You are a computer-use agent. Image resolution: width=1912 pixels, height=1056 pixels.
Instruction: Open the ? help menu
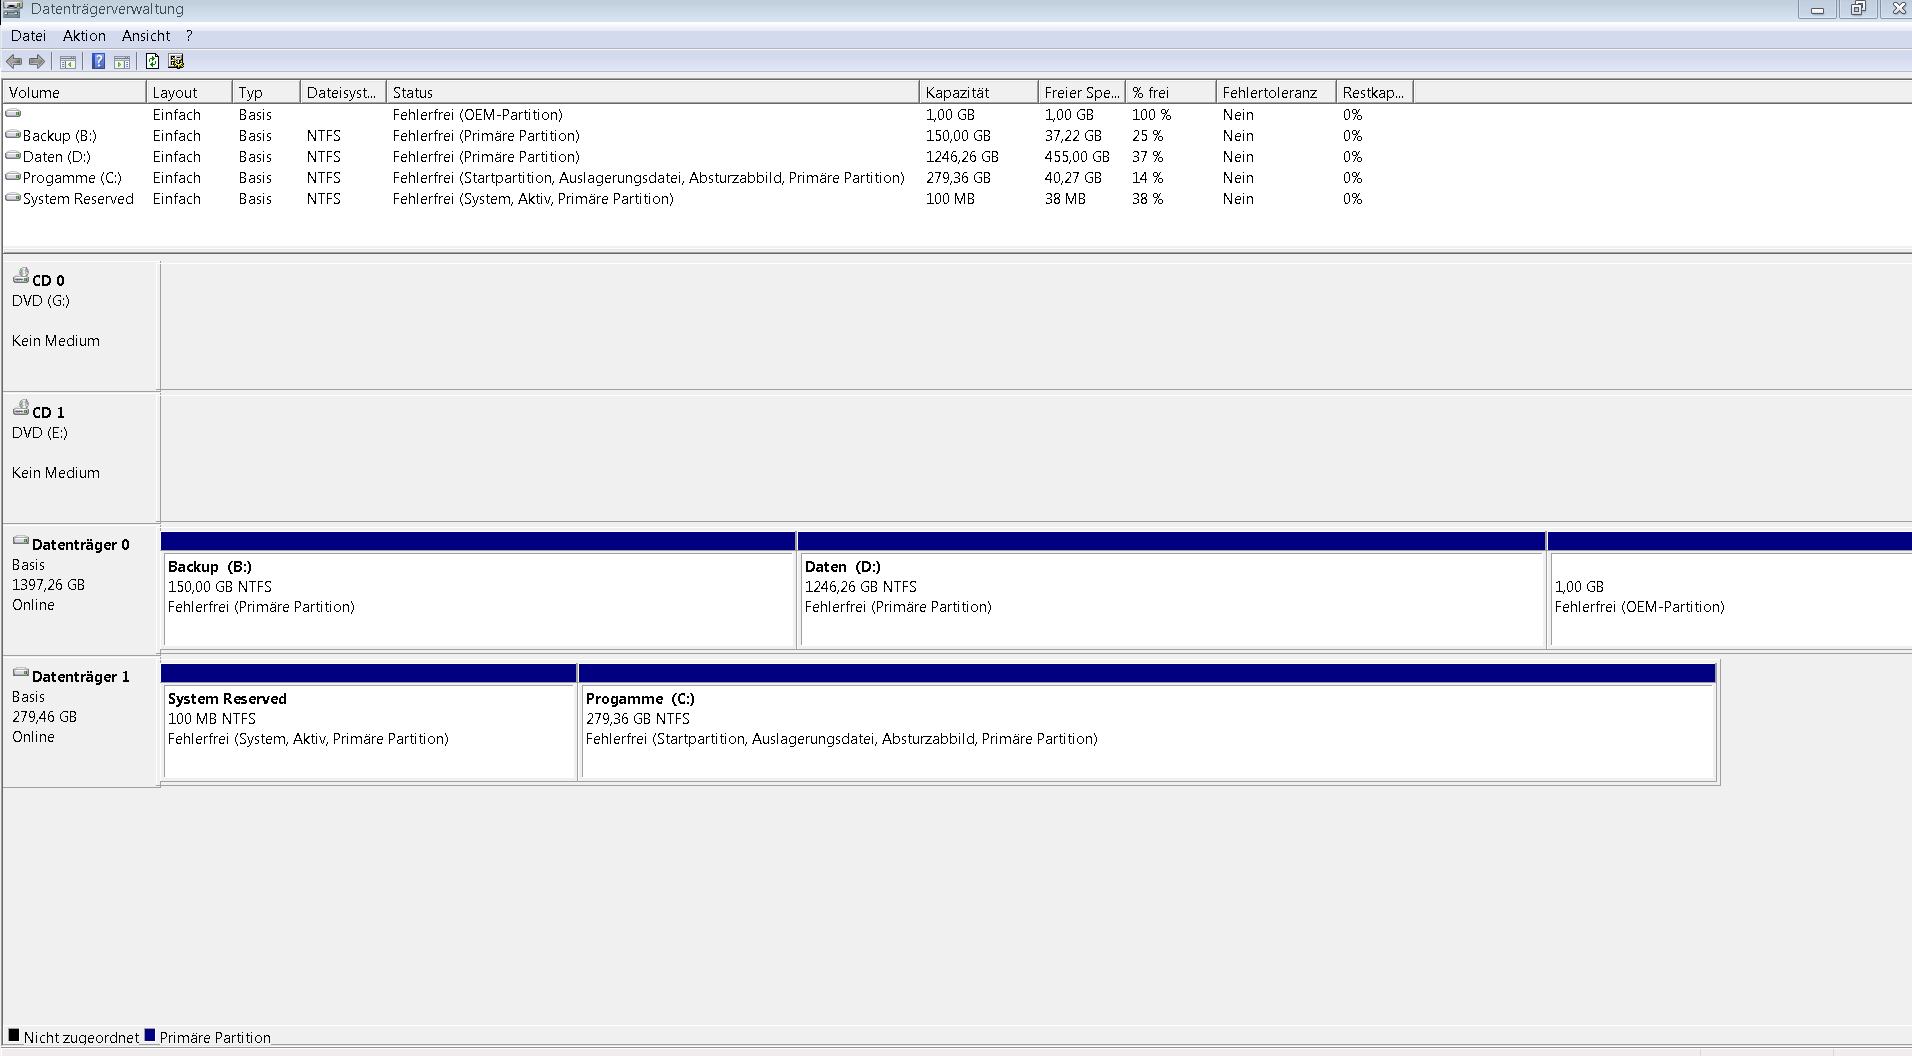(x=189, y=36)
